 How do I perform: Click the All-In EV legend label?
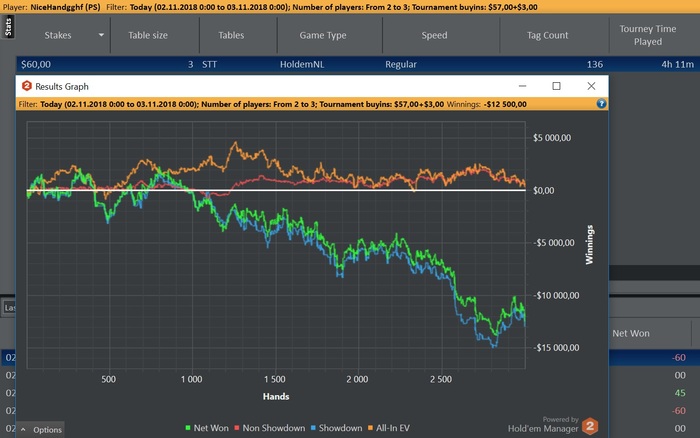(x=392, y=428)
